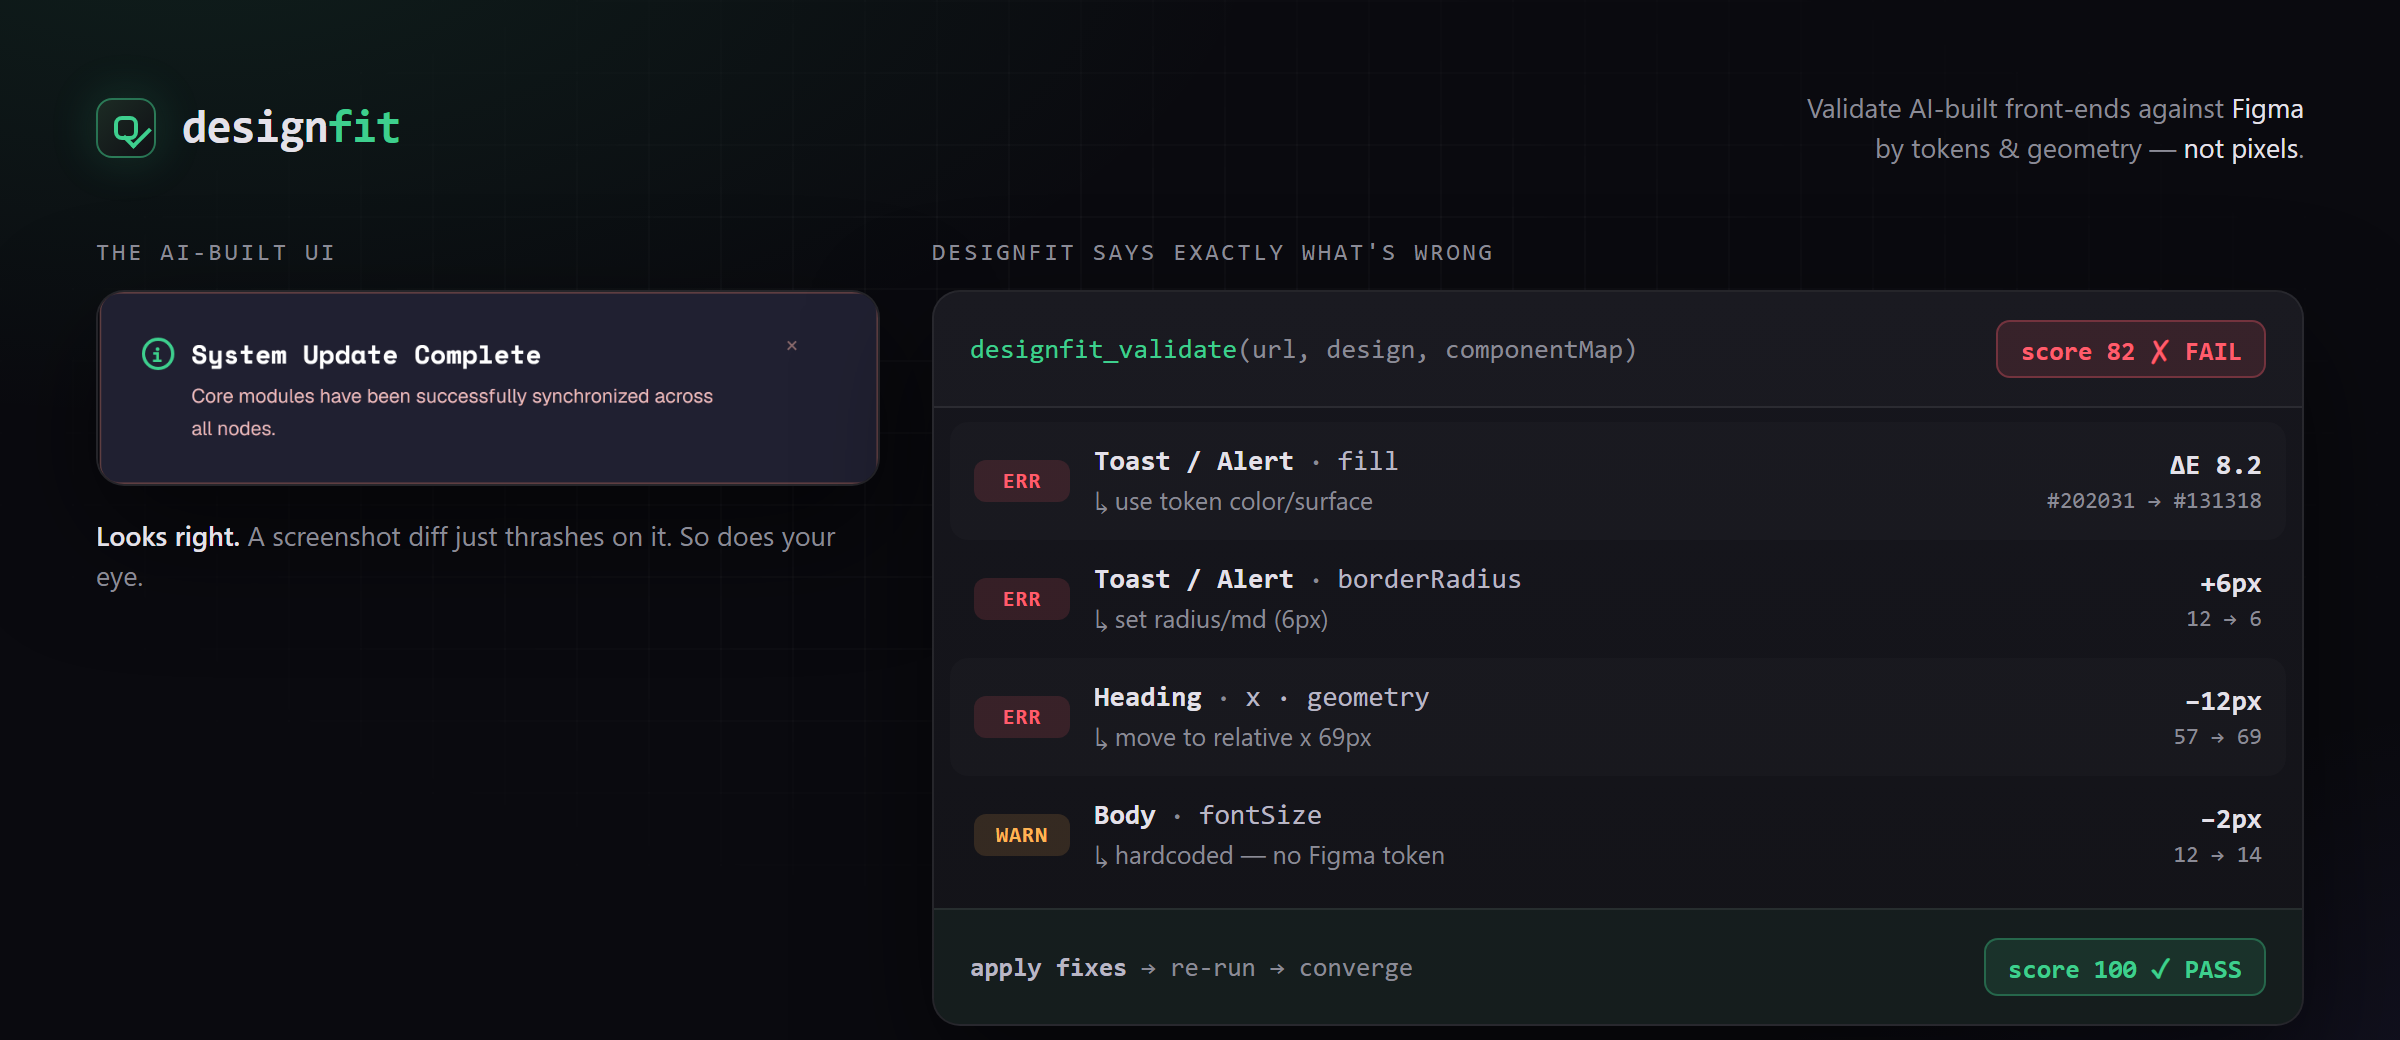This screenshot has height=1040, width=2400.
Task: Click the ERR badge on the borderRadius row
Action: [1022, 599]
